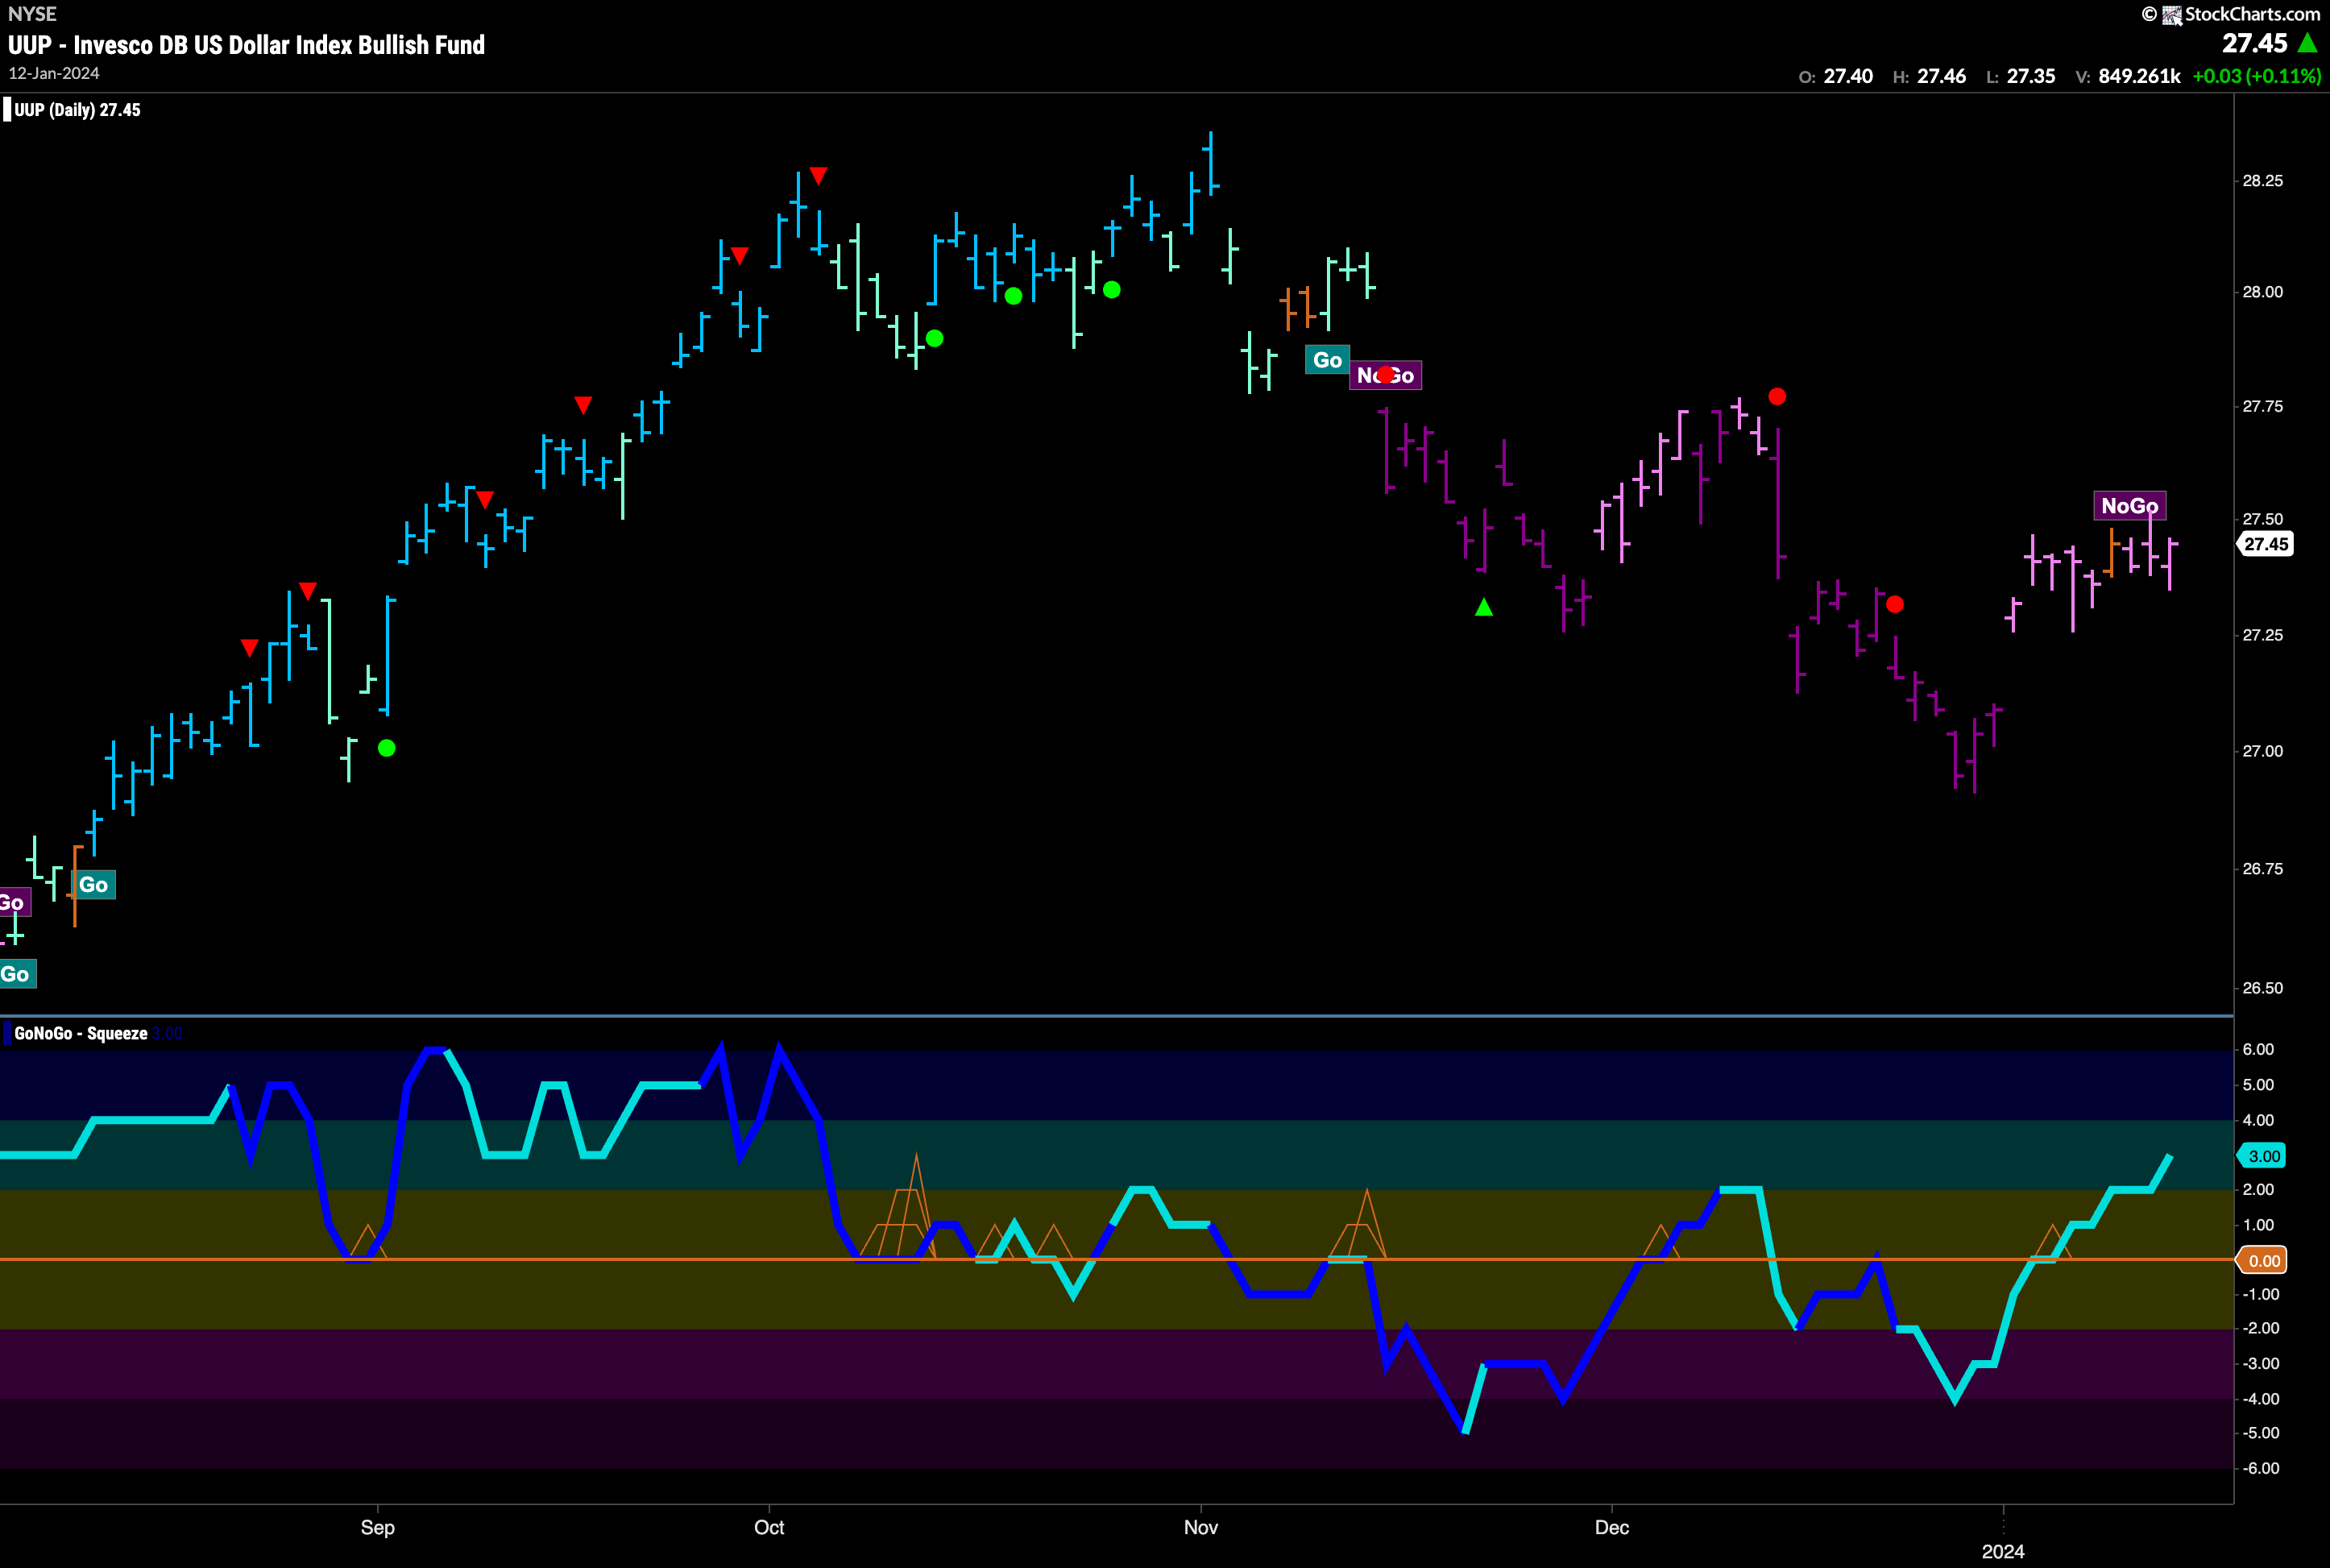Click the Dec label on time axis
The width and height of the screenshot is (2330, 1568).
pos(1612,1527)
